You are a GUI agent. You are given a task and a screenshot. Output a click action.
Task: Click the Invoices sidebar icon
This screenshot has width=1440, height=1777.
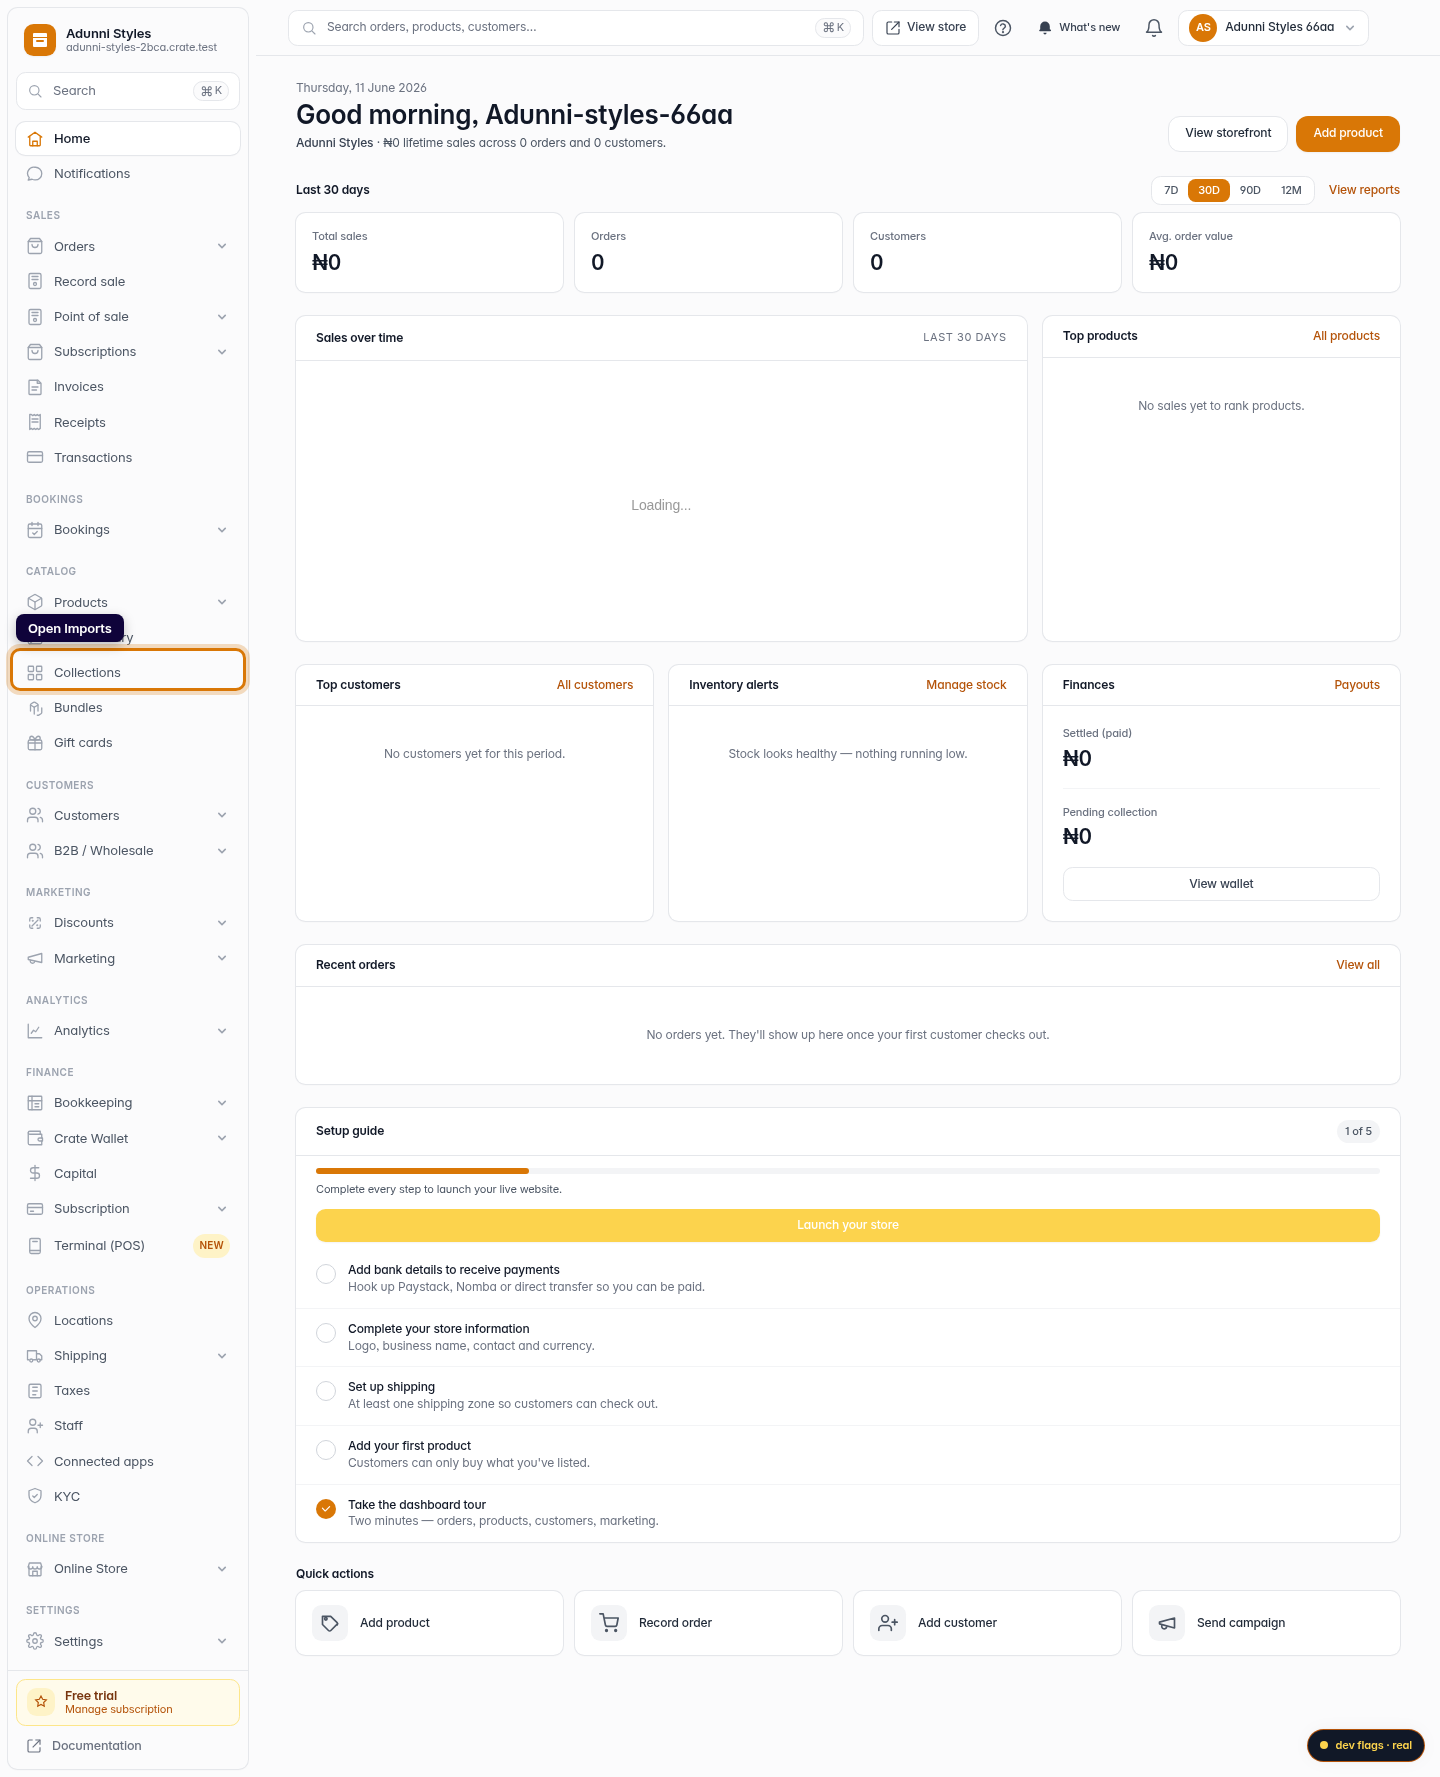[x=35, y=387]
